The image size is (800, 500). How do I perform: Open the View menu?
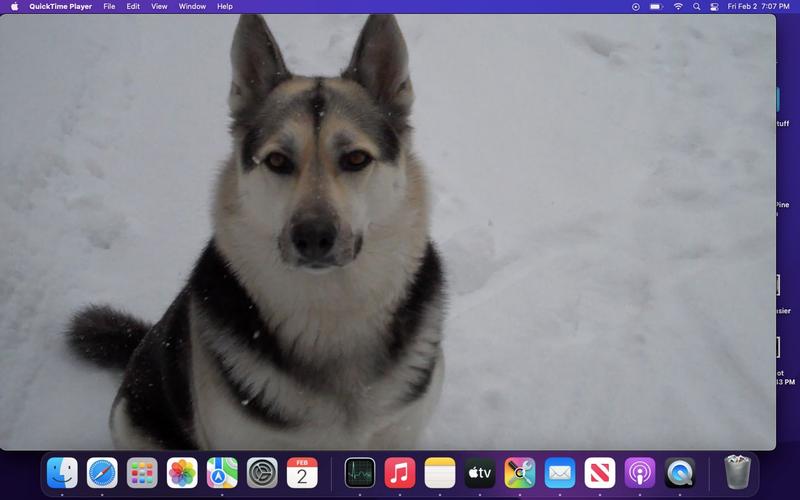point(159,6)
